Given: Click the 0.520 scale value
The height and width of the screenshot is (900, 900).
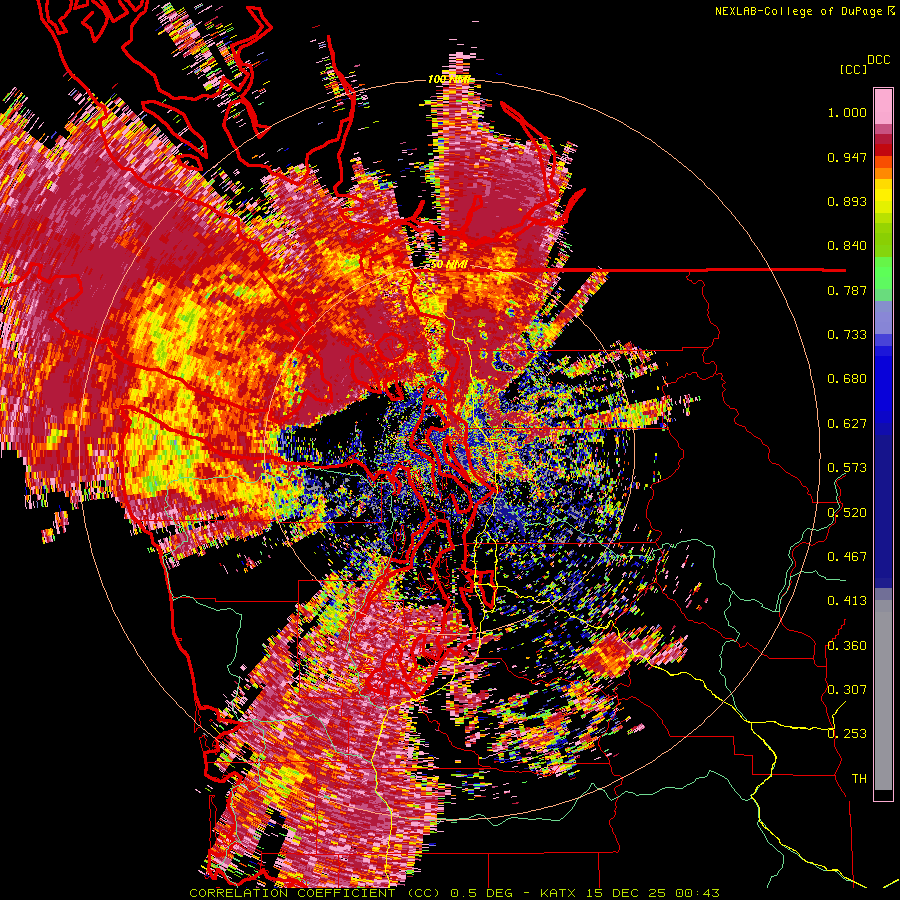Looking at the screenshot, I should coord(847,513).
